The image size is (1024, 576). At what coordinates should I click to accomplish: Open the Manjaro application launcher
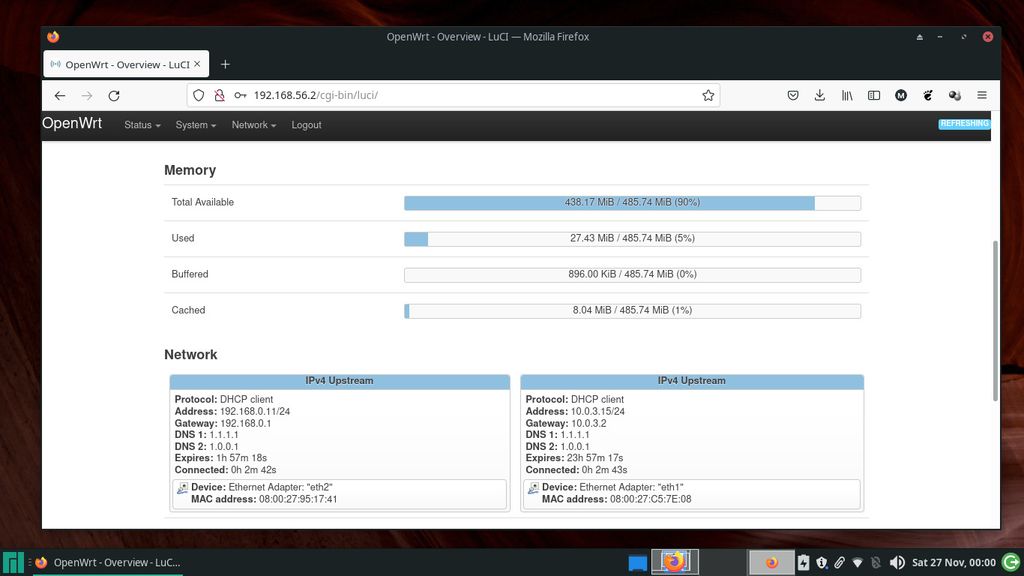pos(12,562)
